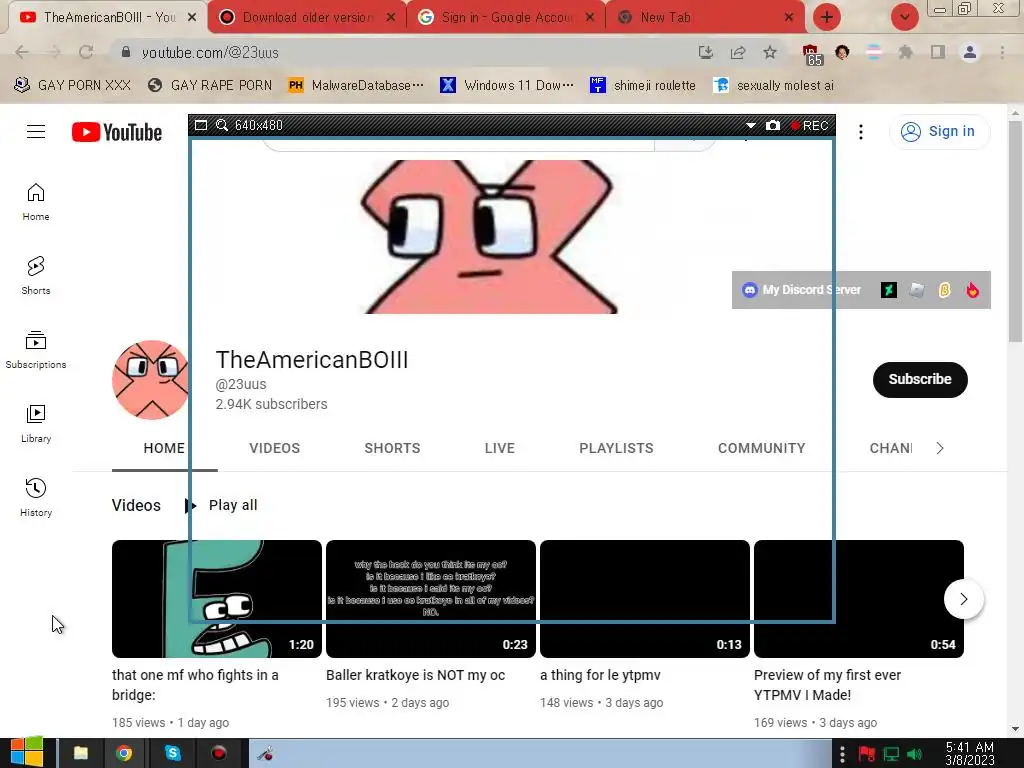Take screenshot with recorder camera icon
Image resolution: width=1024 pixels, height=768 pixels.
[x=773, y=125]
